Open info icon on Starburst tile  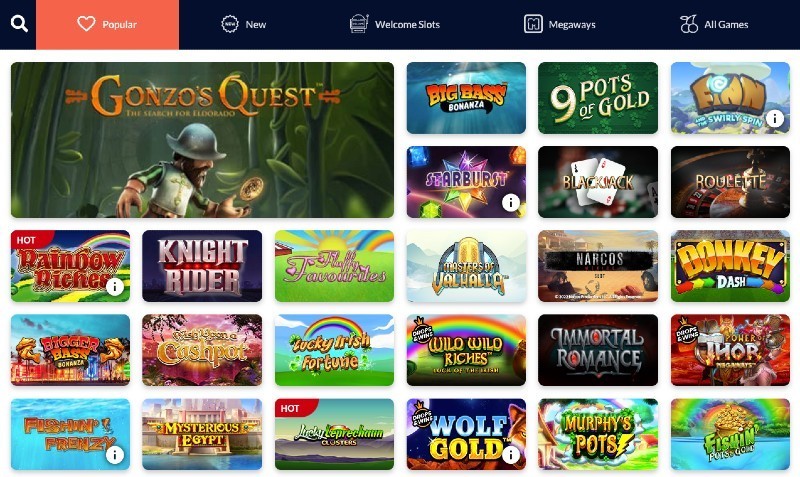point(510,203)
